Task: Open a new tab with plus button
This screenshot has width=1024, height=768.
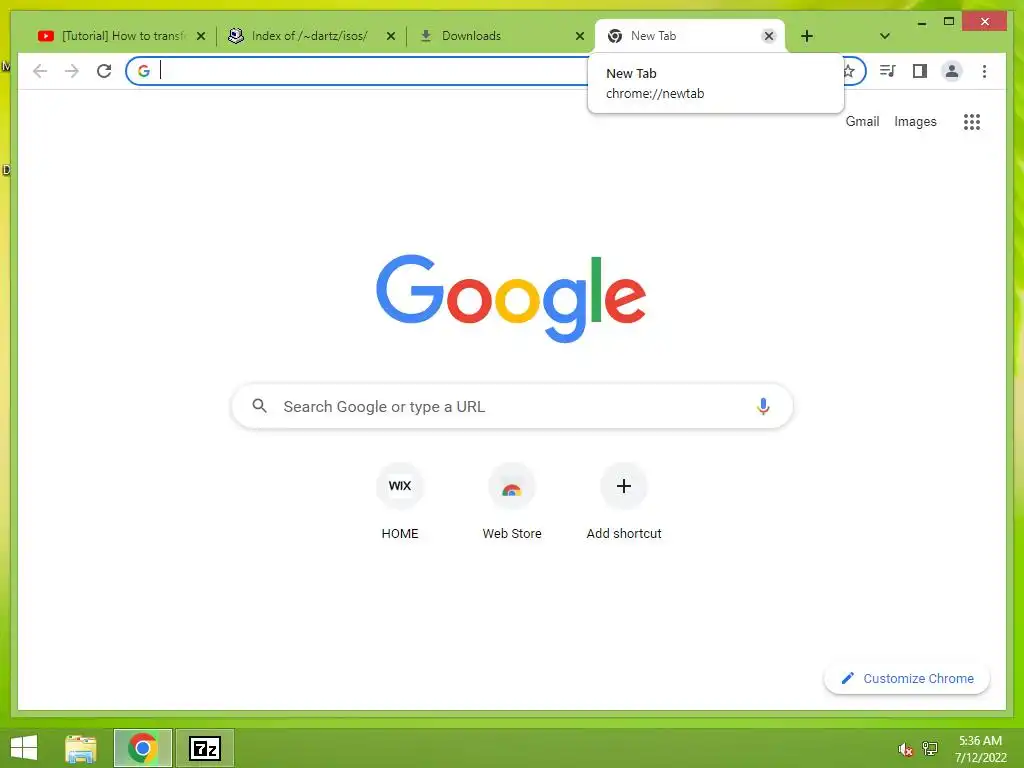Action: (807, 36)
